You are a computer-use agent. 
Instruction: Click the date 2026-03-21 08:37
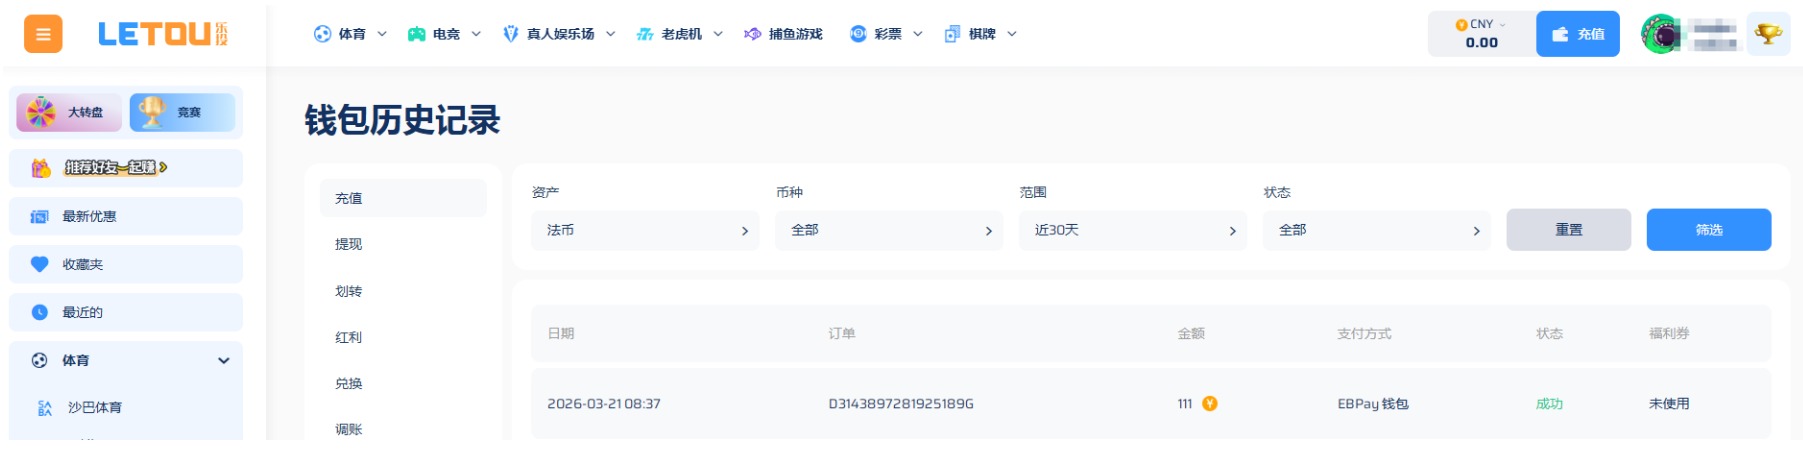604,404
